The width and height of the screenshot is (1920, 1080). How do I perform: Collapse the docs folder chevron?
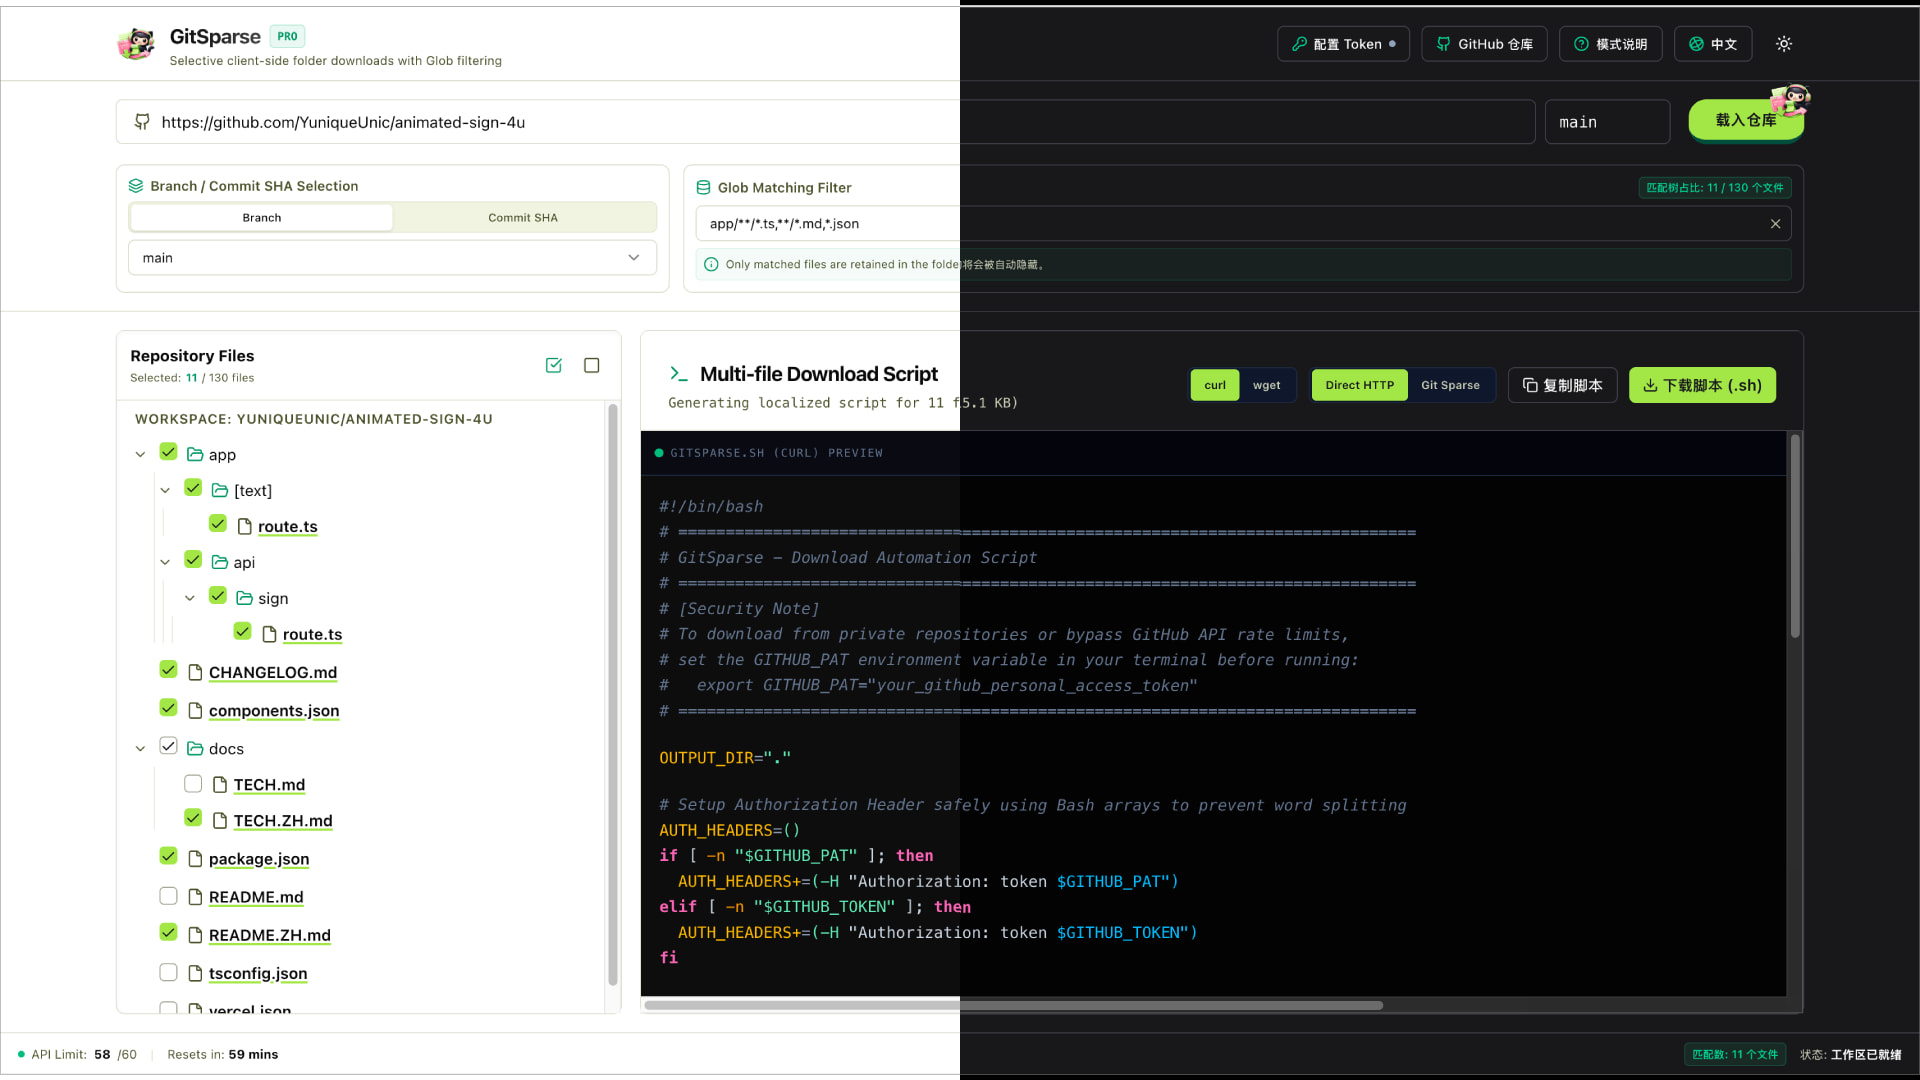click(140, 748)
